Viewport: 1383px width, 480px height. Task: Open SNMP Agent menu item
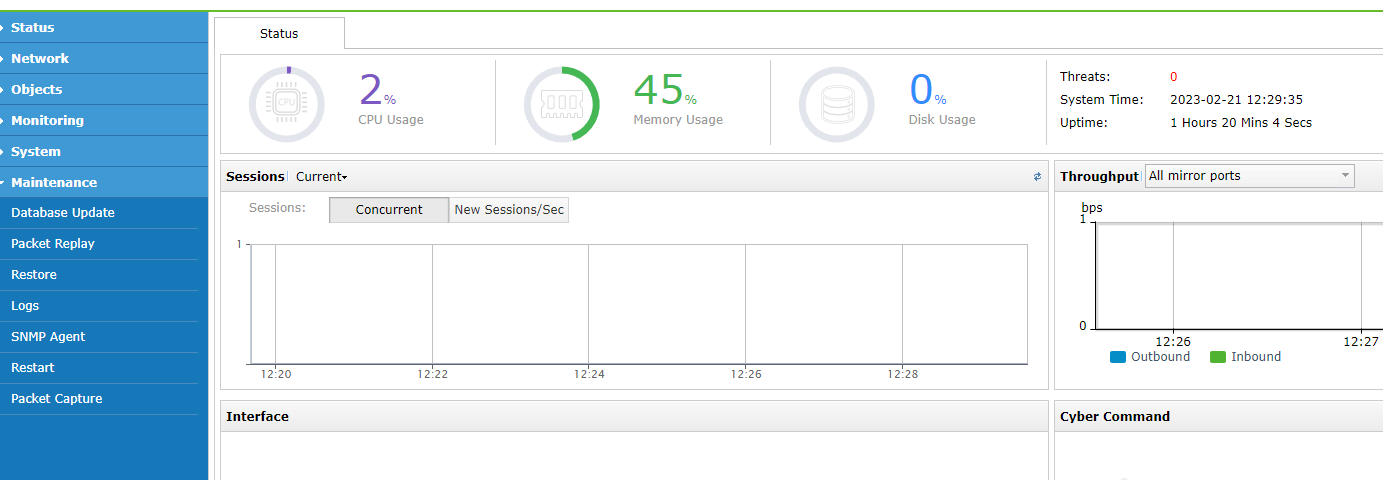[99, 337]
